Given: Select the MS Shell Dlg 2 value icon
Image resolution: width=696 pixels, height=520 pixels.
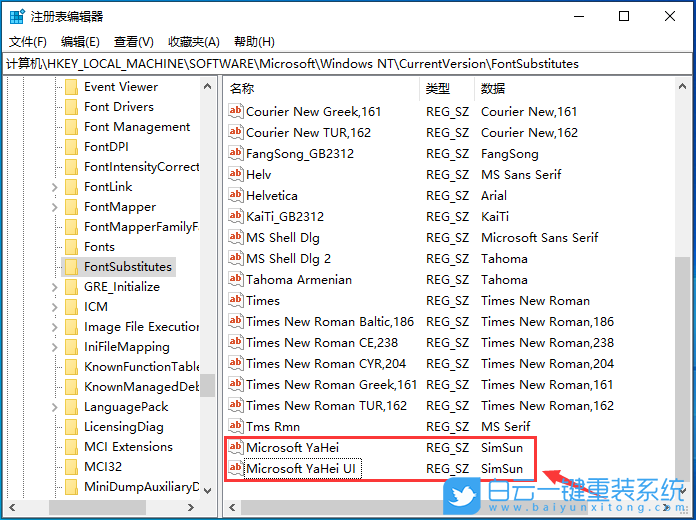Looking at the screenshot, I should 236,259.
